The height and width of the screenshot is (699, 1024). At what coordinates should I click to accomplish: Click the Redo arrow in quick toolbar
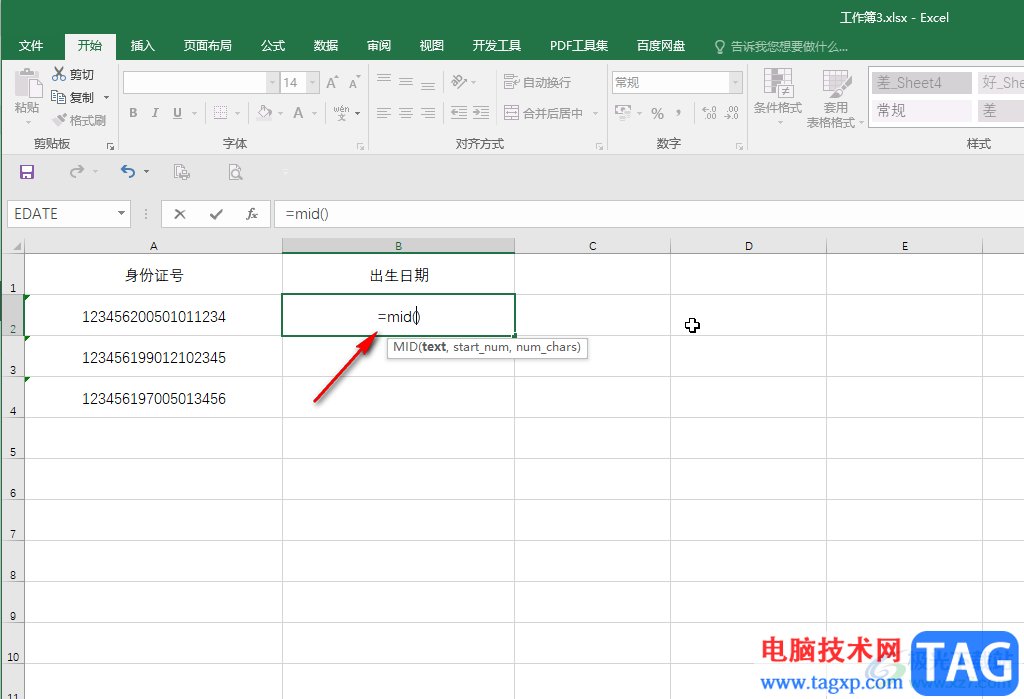click(77, 171)
